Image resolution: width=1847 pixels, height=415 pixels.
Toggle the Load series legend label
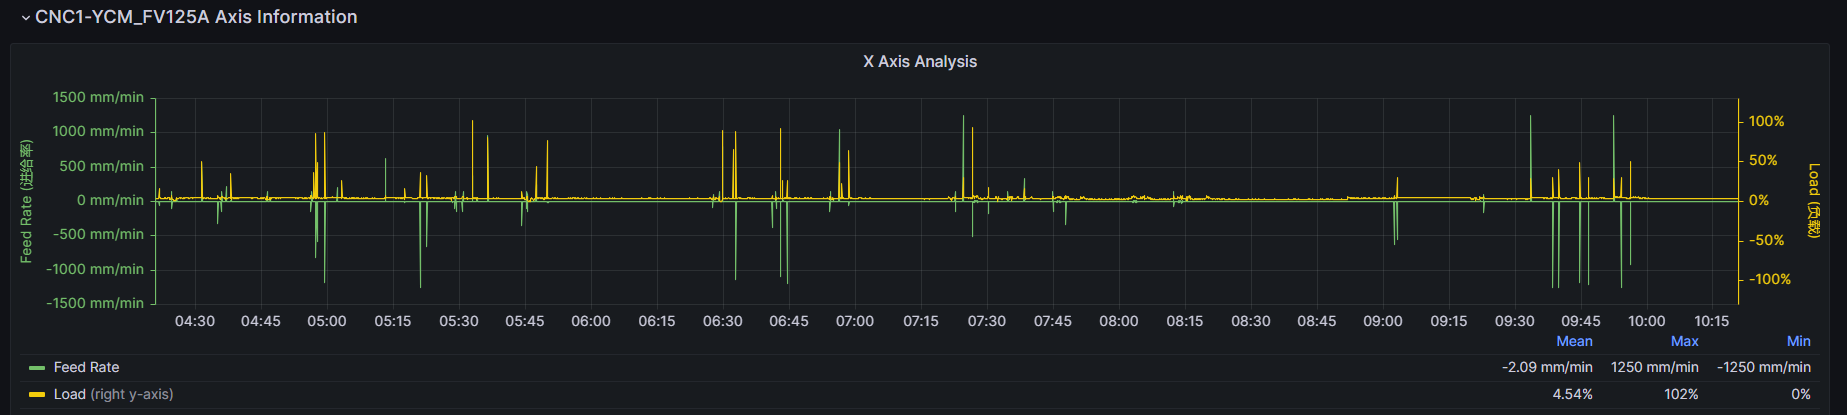70,394
